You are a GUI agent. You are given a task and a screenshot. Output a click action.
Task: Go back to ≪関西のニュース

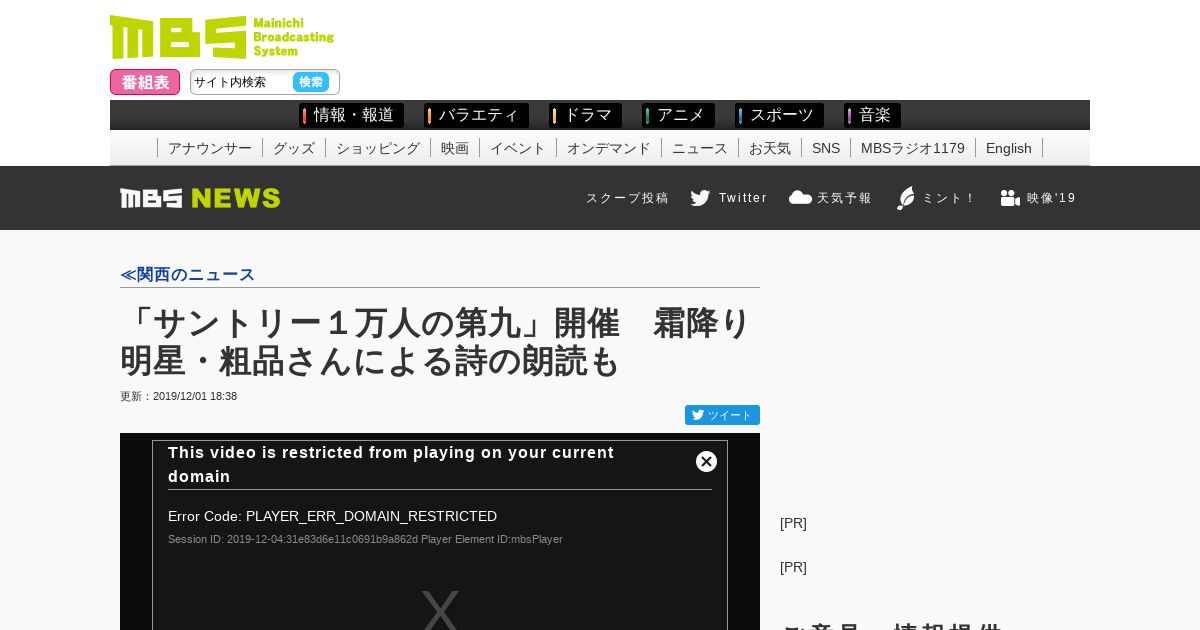pos(188,274)
